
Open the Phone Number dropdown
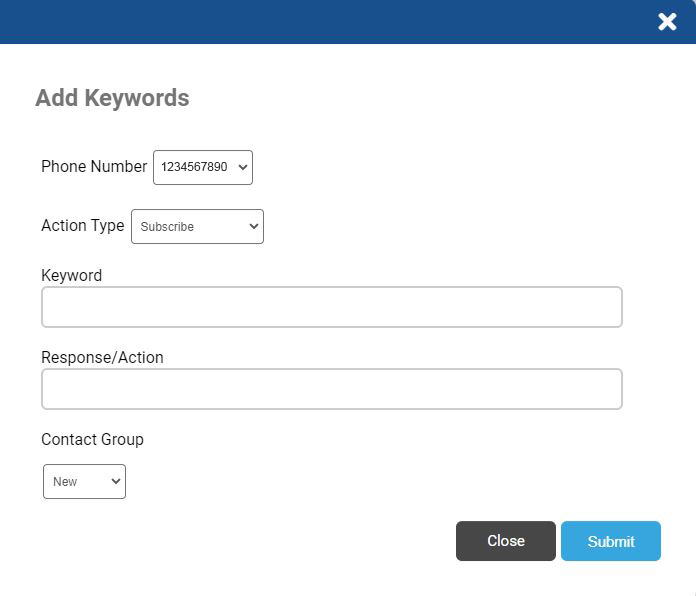click(203, 167)
